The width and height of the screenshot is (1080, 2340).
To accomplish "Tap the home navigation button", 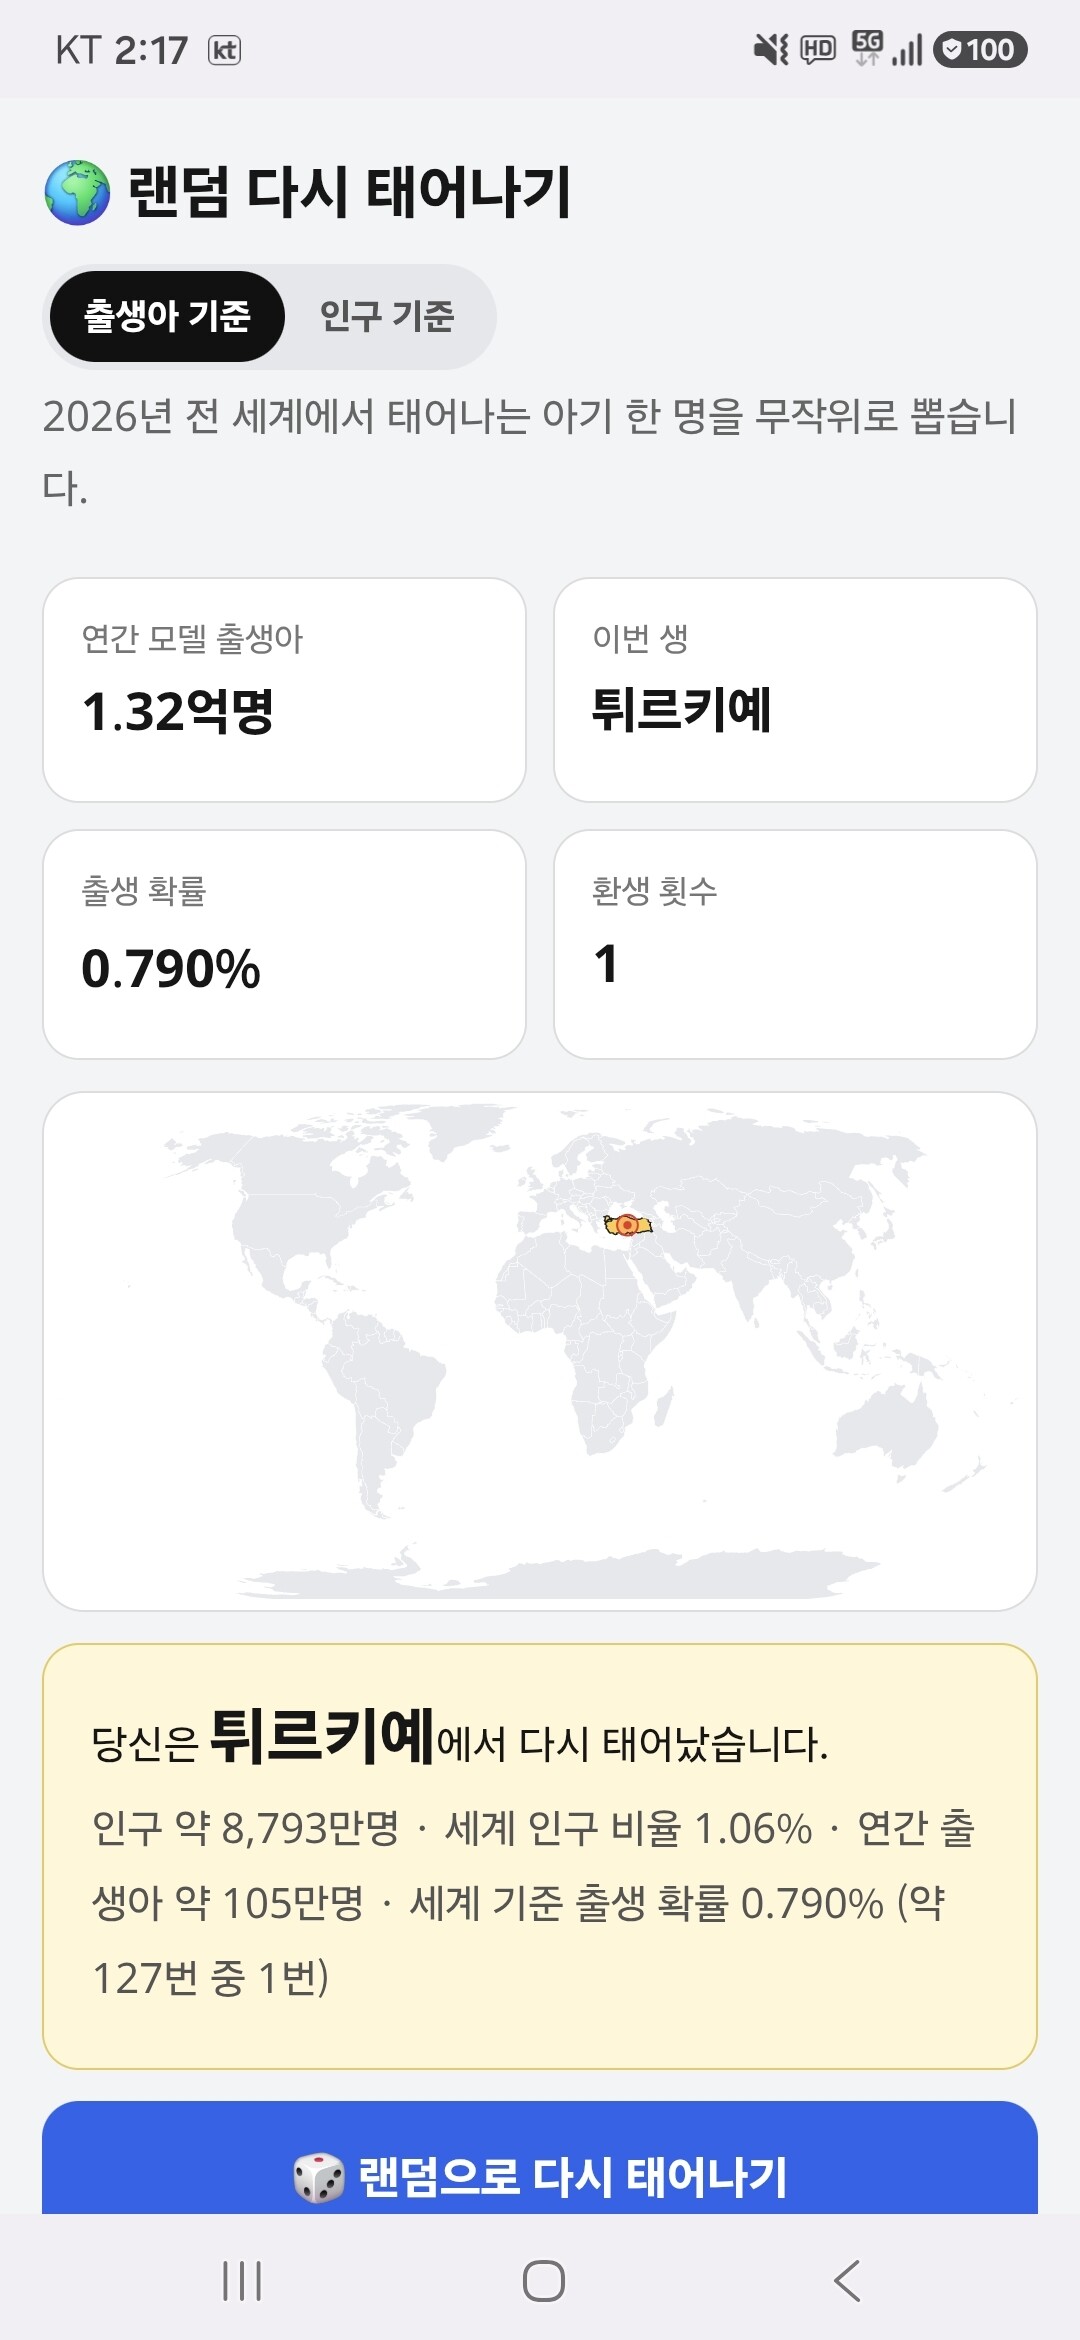I will coord(544,2281).
